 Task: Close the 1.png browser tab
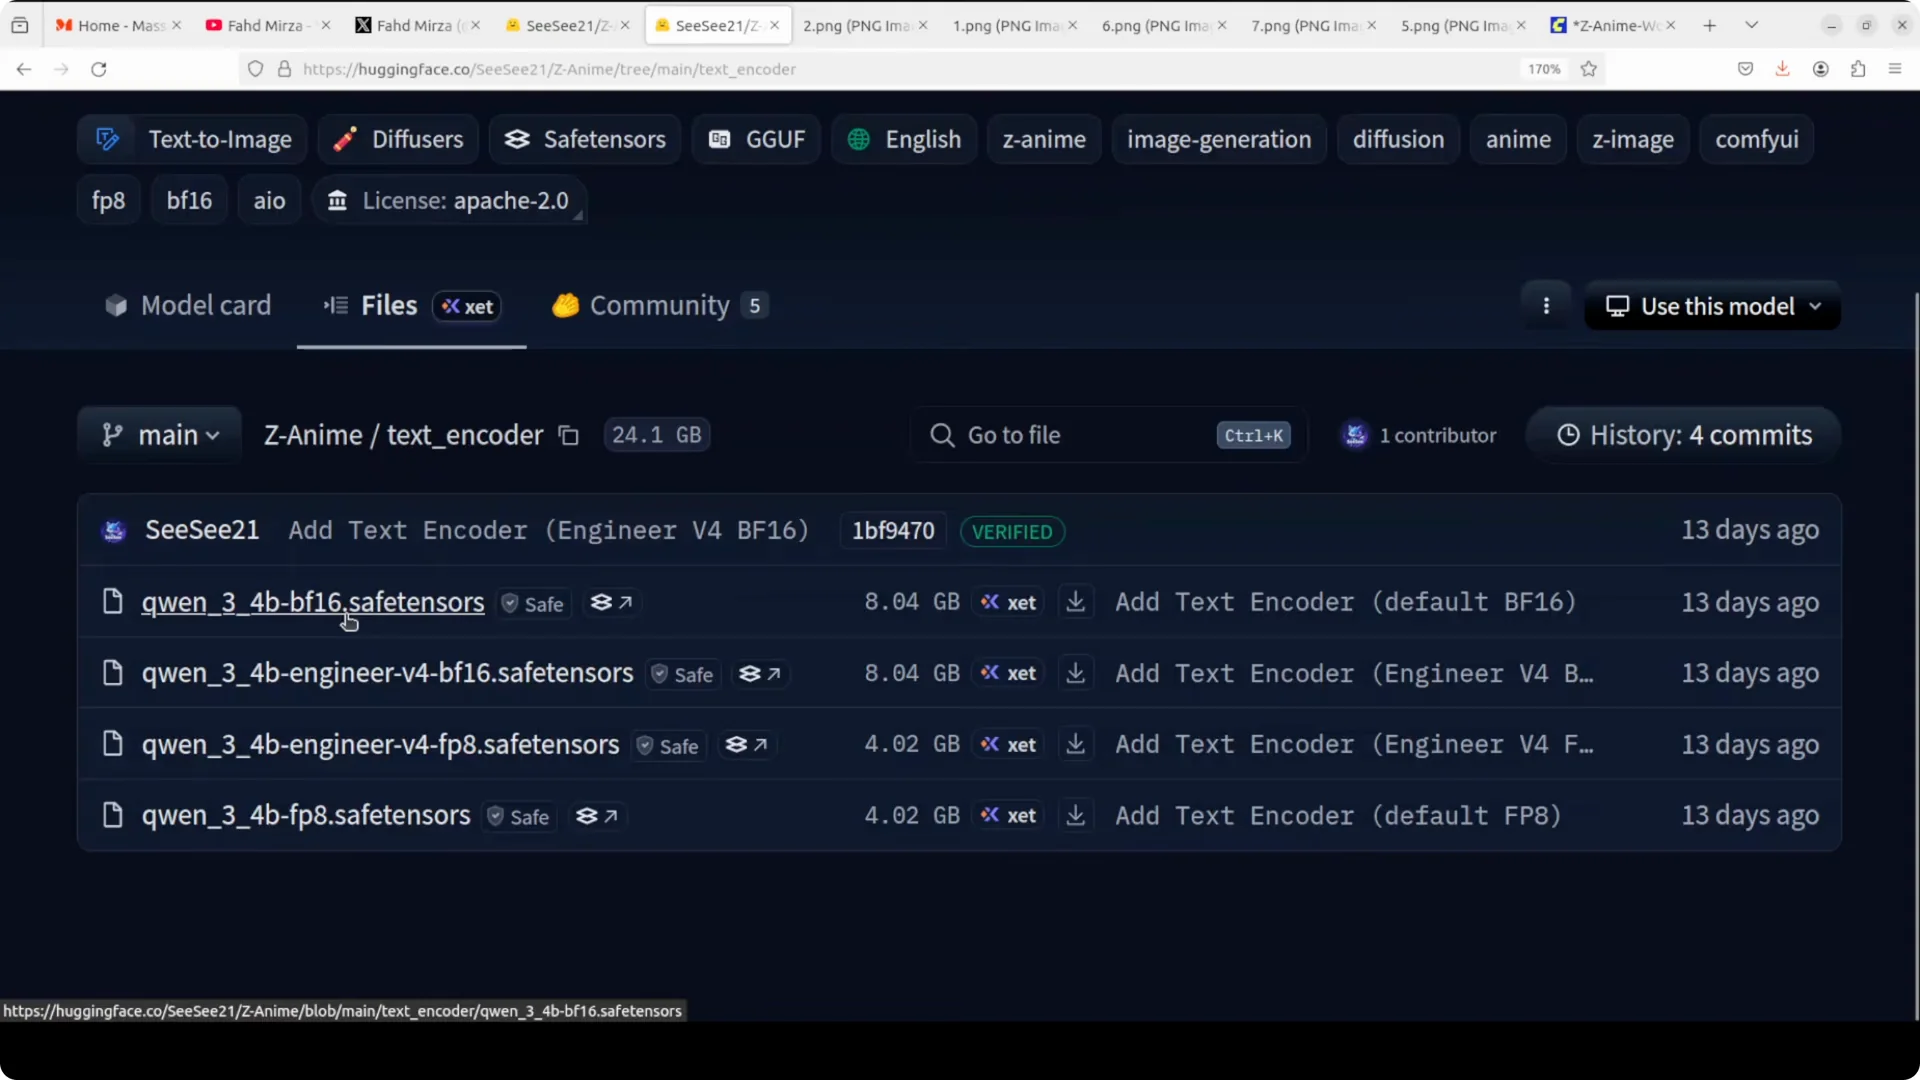tap(1072, 25)
